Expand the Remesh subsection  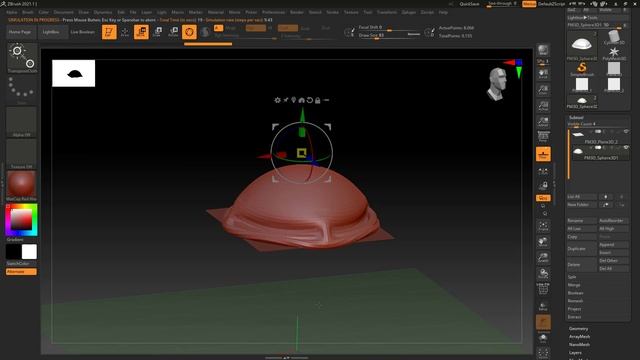[575, 301]
